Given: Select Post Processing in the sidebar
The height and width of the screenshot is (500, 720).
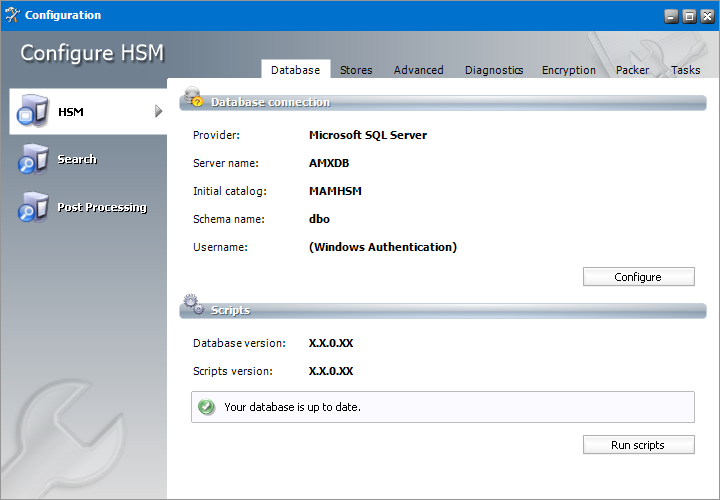Looking at the screenshot, I should pyautogui.click(x=101, y=208).
